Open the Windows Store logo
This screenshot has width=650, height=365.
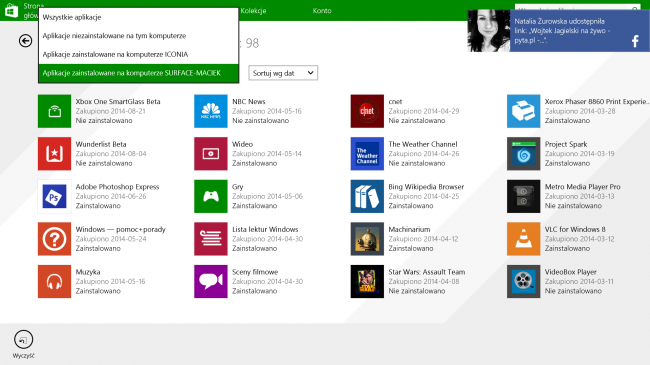pyautogui.click(x=11, y=10)
